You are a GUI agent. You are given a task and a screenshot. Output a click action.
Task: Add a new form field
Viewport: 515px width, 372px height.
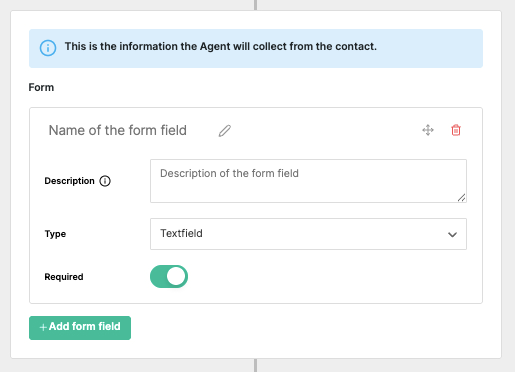click(80, 328)
